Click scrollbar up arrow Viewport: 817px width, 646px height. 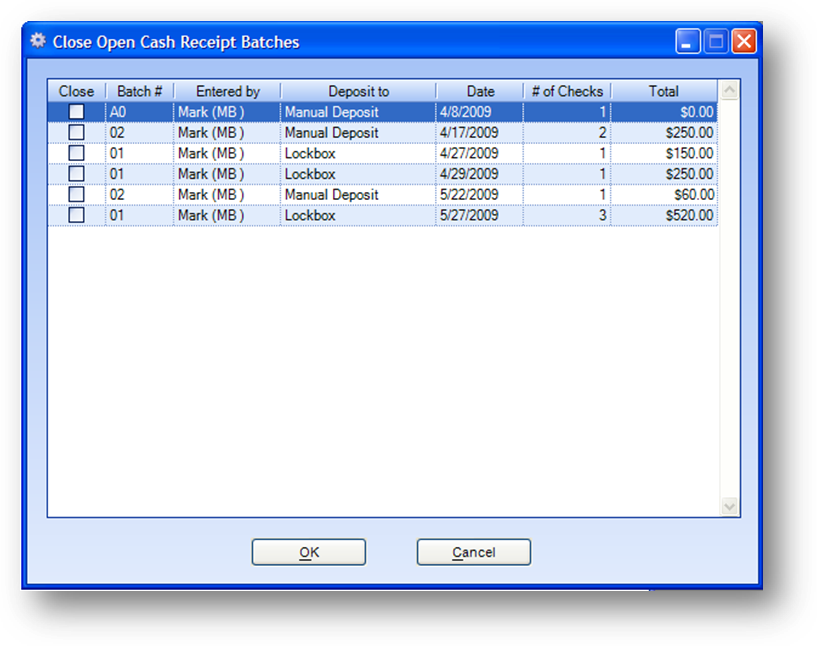tap(729, 90)
